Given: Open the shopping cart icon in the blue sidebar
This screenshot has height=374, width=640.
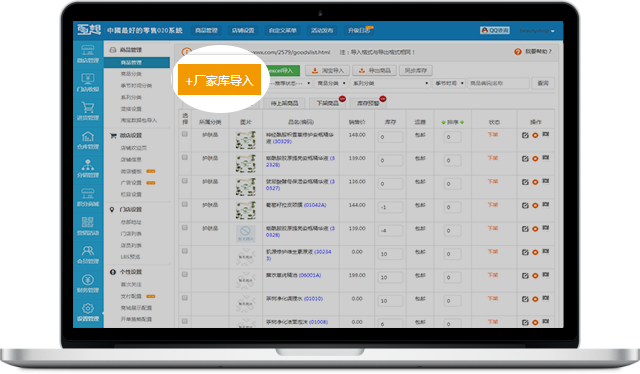Looking at the screenshot, I should point(88,107).
